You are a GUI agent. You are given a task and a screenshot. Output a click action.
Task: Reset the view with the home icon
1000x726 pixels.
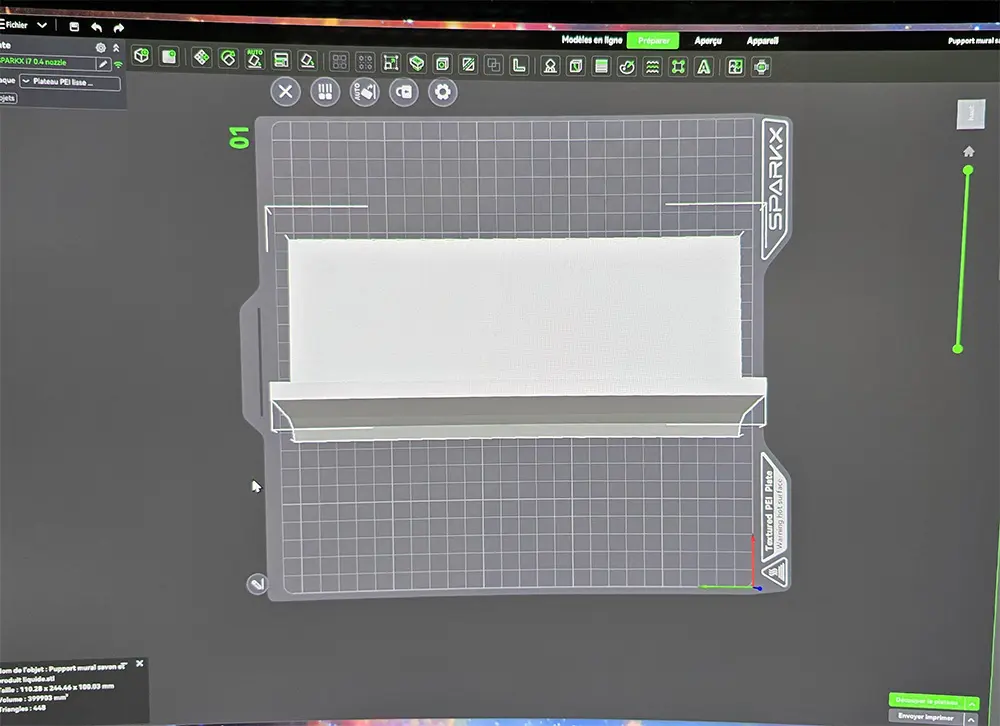[969, 152]
